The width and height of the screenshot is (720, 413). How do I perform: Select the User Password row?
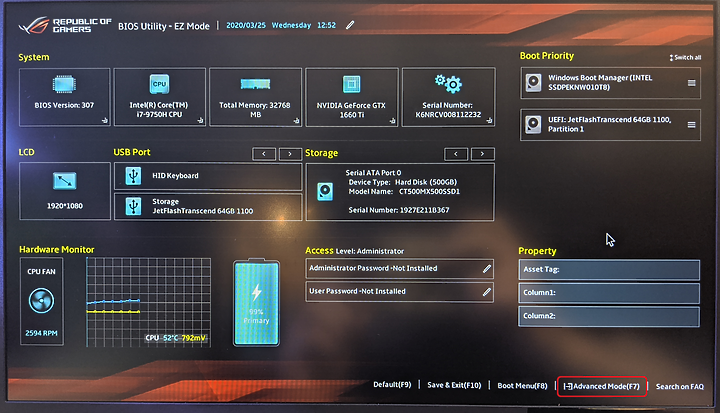point(399,292)
